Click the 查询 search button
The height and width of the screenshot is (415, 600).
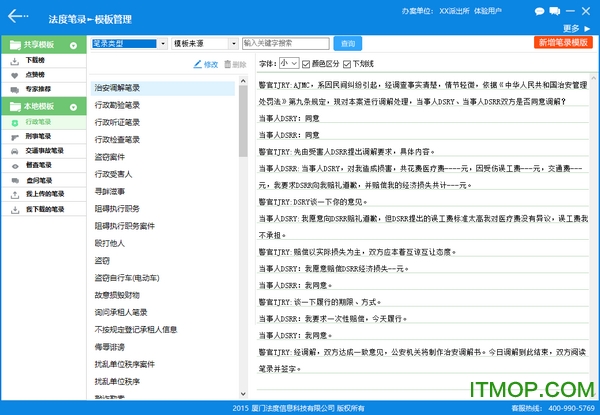347,44
